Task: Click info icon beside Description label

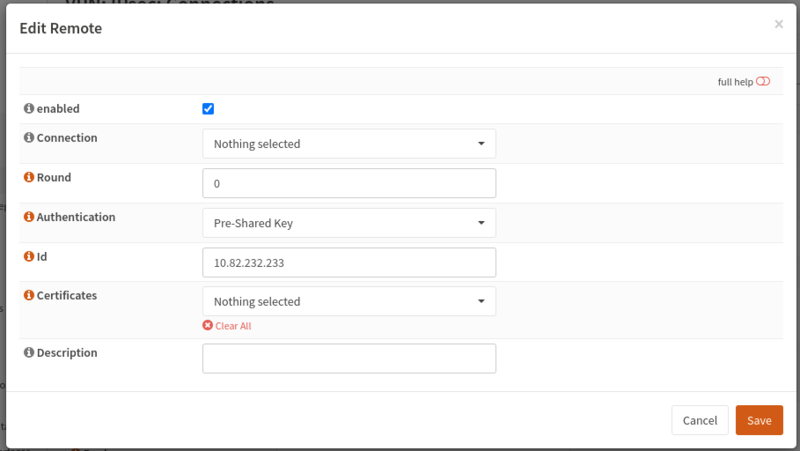Action: coord(29,353)
